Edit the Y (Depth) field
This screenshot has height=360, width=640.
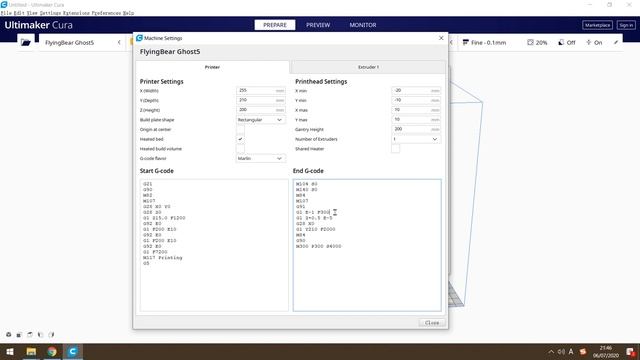pyautogui.click(x=260, y=100)
